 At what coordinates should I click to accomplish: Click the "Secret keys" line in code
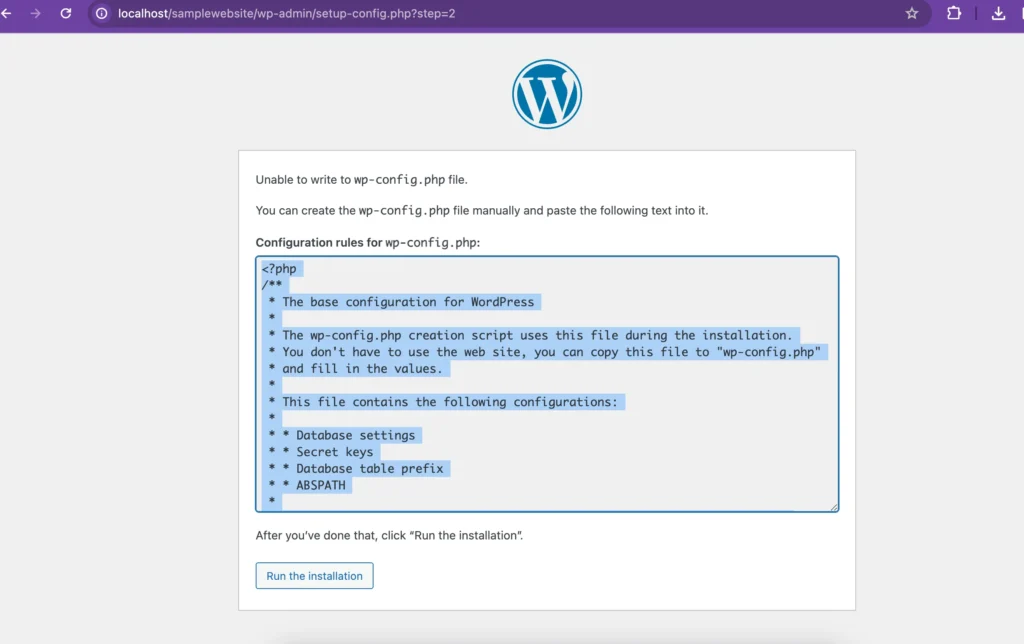coord(334,452)
